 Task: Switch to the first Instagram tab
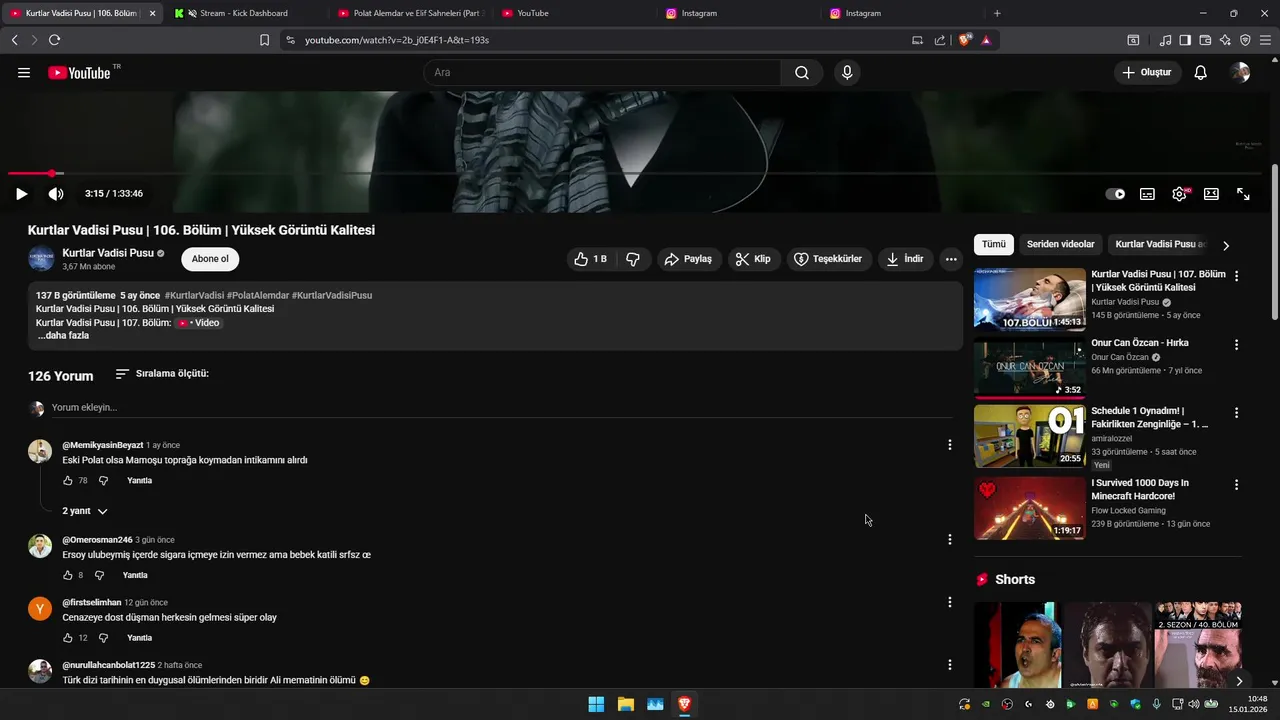click(x=736, y=13)
